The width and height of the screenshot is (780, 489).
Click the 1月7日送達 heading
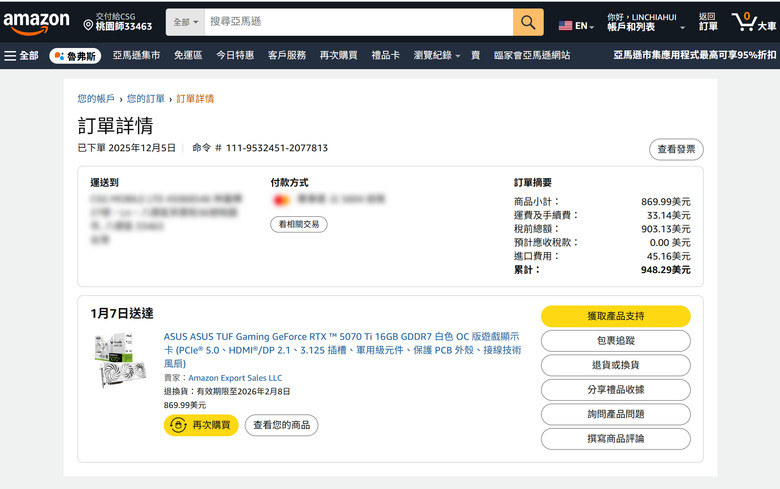point(122,313)
